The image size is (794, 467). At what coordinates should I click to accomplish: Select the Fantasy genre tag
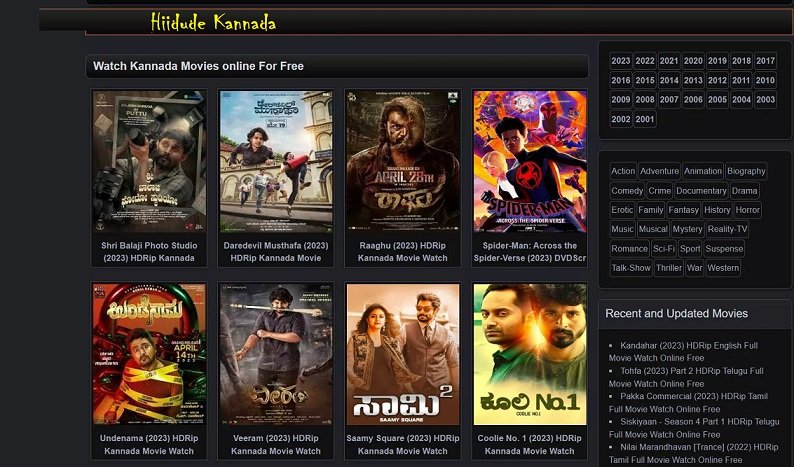pyautogui.click(x=684, y=210)
